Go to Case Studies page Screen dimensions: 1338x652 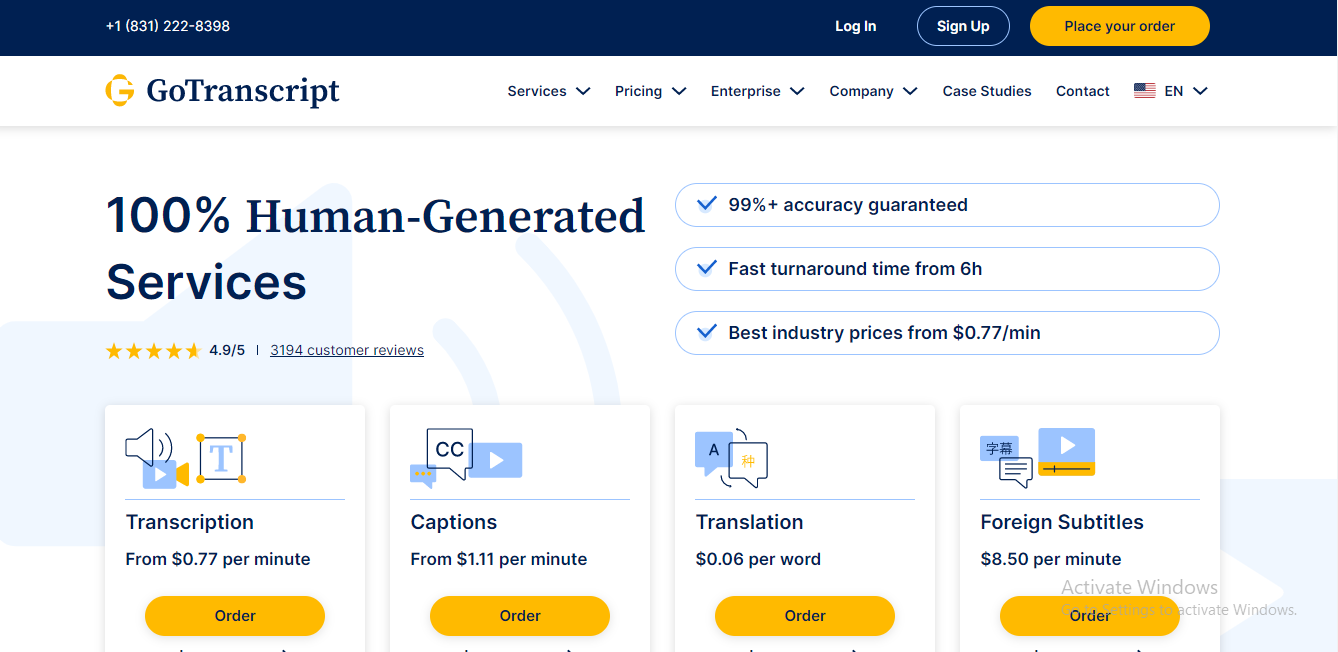tap(987, 91)
